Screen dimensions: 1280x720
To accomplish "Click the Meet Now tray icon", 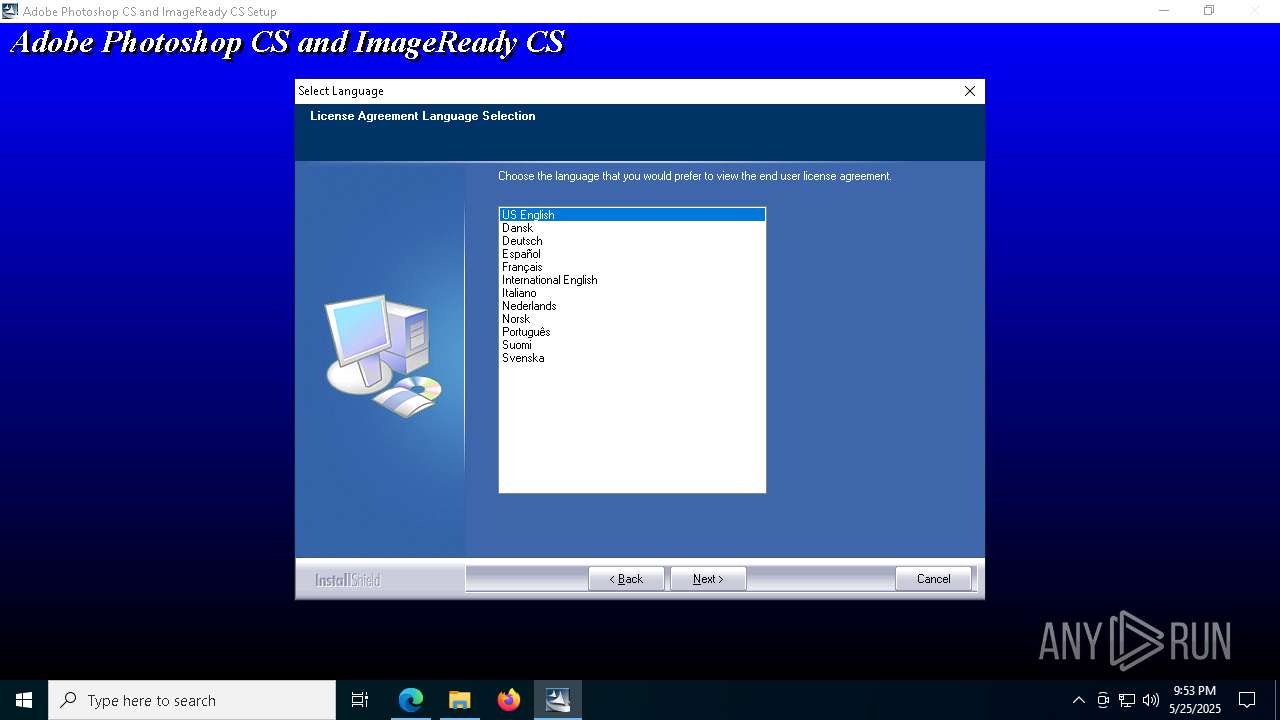I will pos(1103,700).
